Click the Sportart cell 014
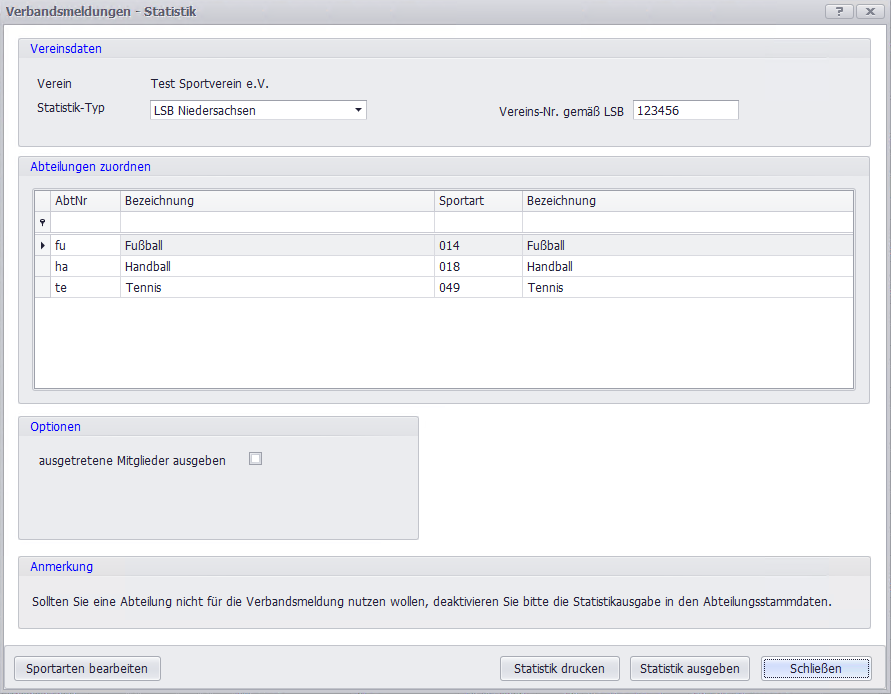The image size is (891, 694). 477,245
